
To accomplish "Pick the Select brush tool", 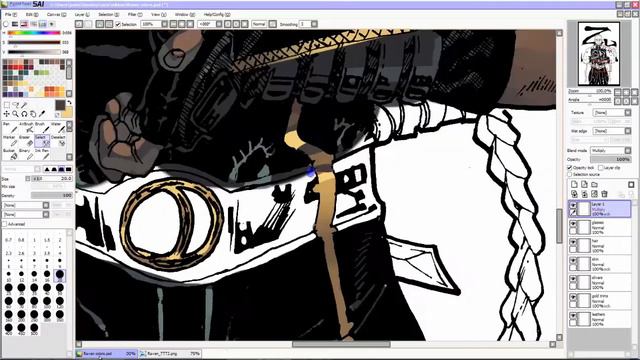I will (x=42, y=141).
